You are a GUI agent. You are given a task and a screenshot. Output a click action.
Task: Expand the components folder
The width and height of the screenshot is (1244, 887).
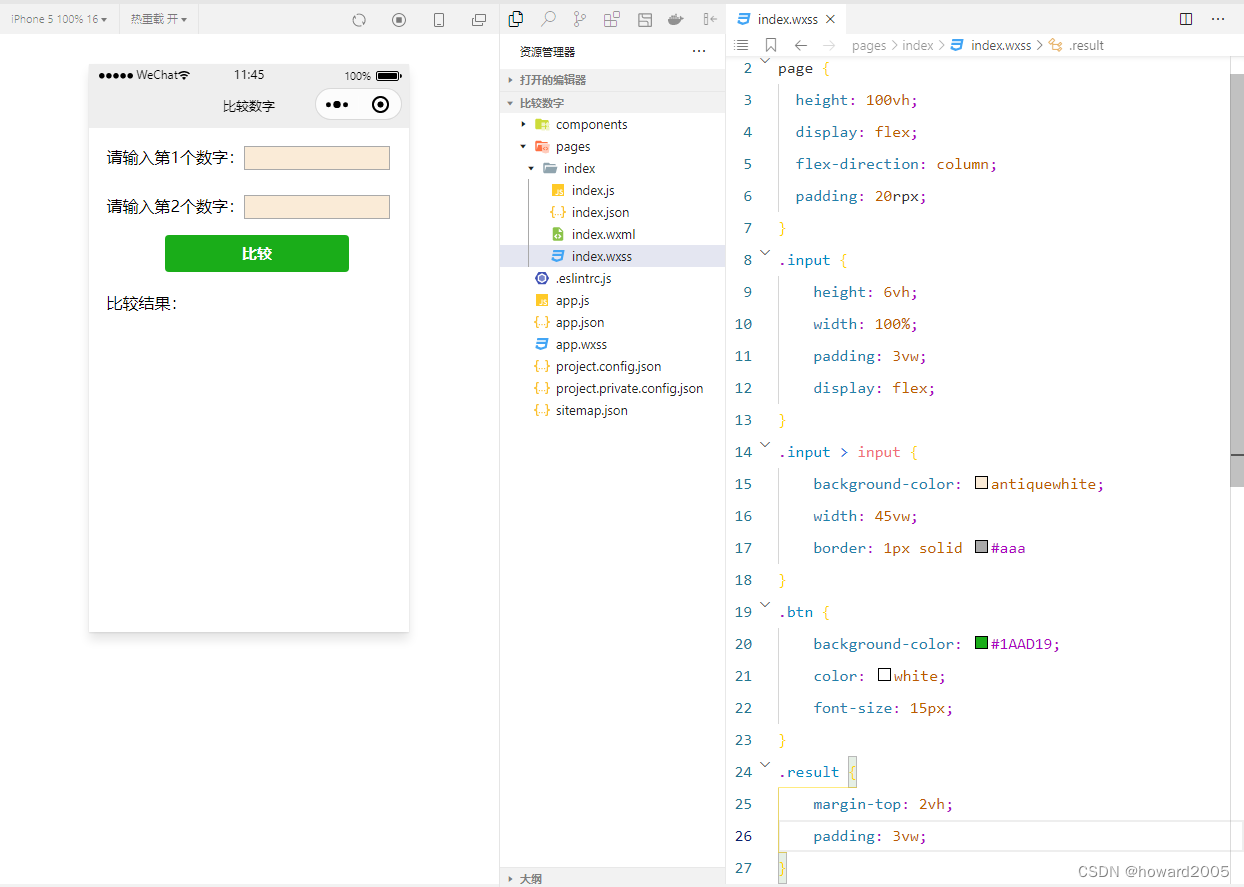(x=612, y=125)
